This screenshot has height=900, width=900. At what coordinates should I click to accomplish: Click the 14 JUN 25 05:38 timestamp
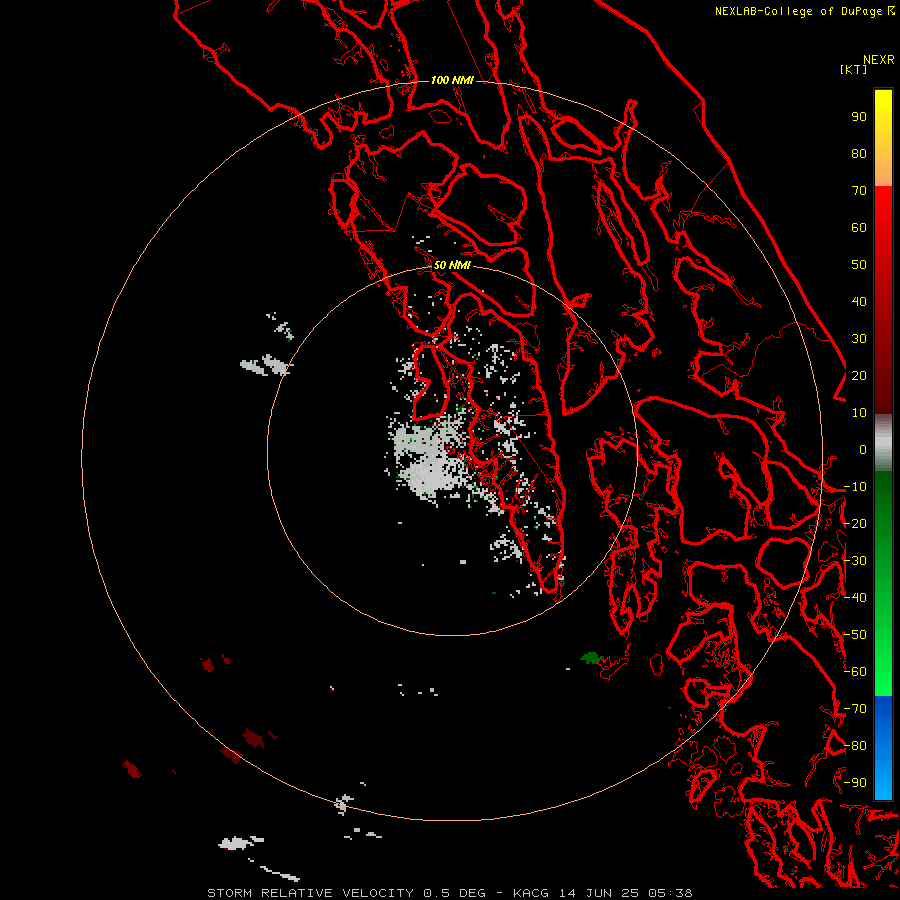(626, 893)
